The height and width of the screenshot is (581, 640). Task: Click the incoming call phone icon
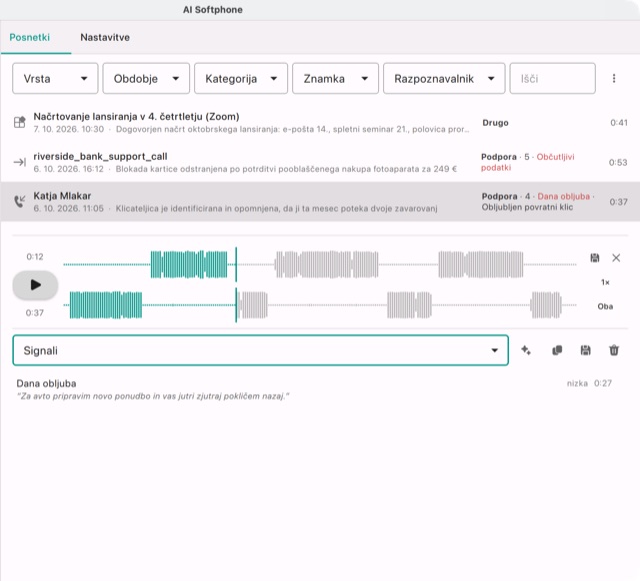point(20,201)
